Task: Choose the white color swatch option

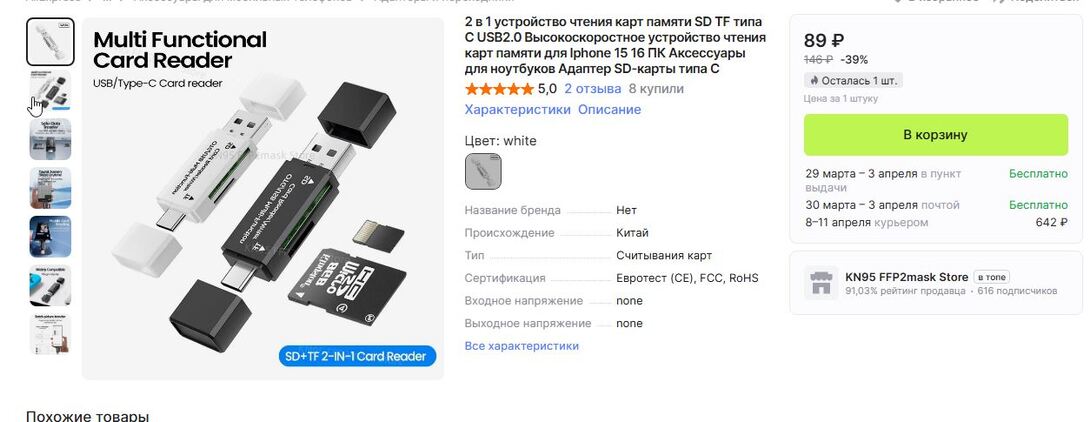Action: tap(483, 171)
